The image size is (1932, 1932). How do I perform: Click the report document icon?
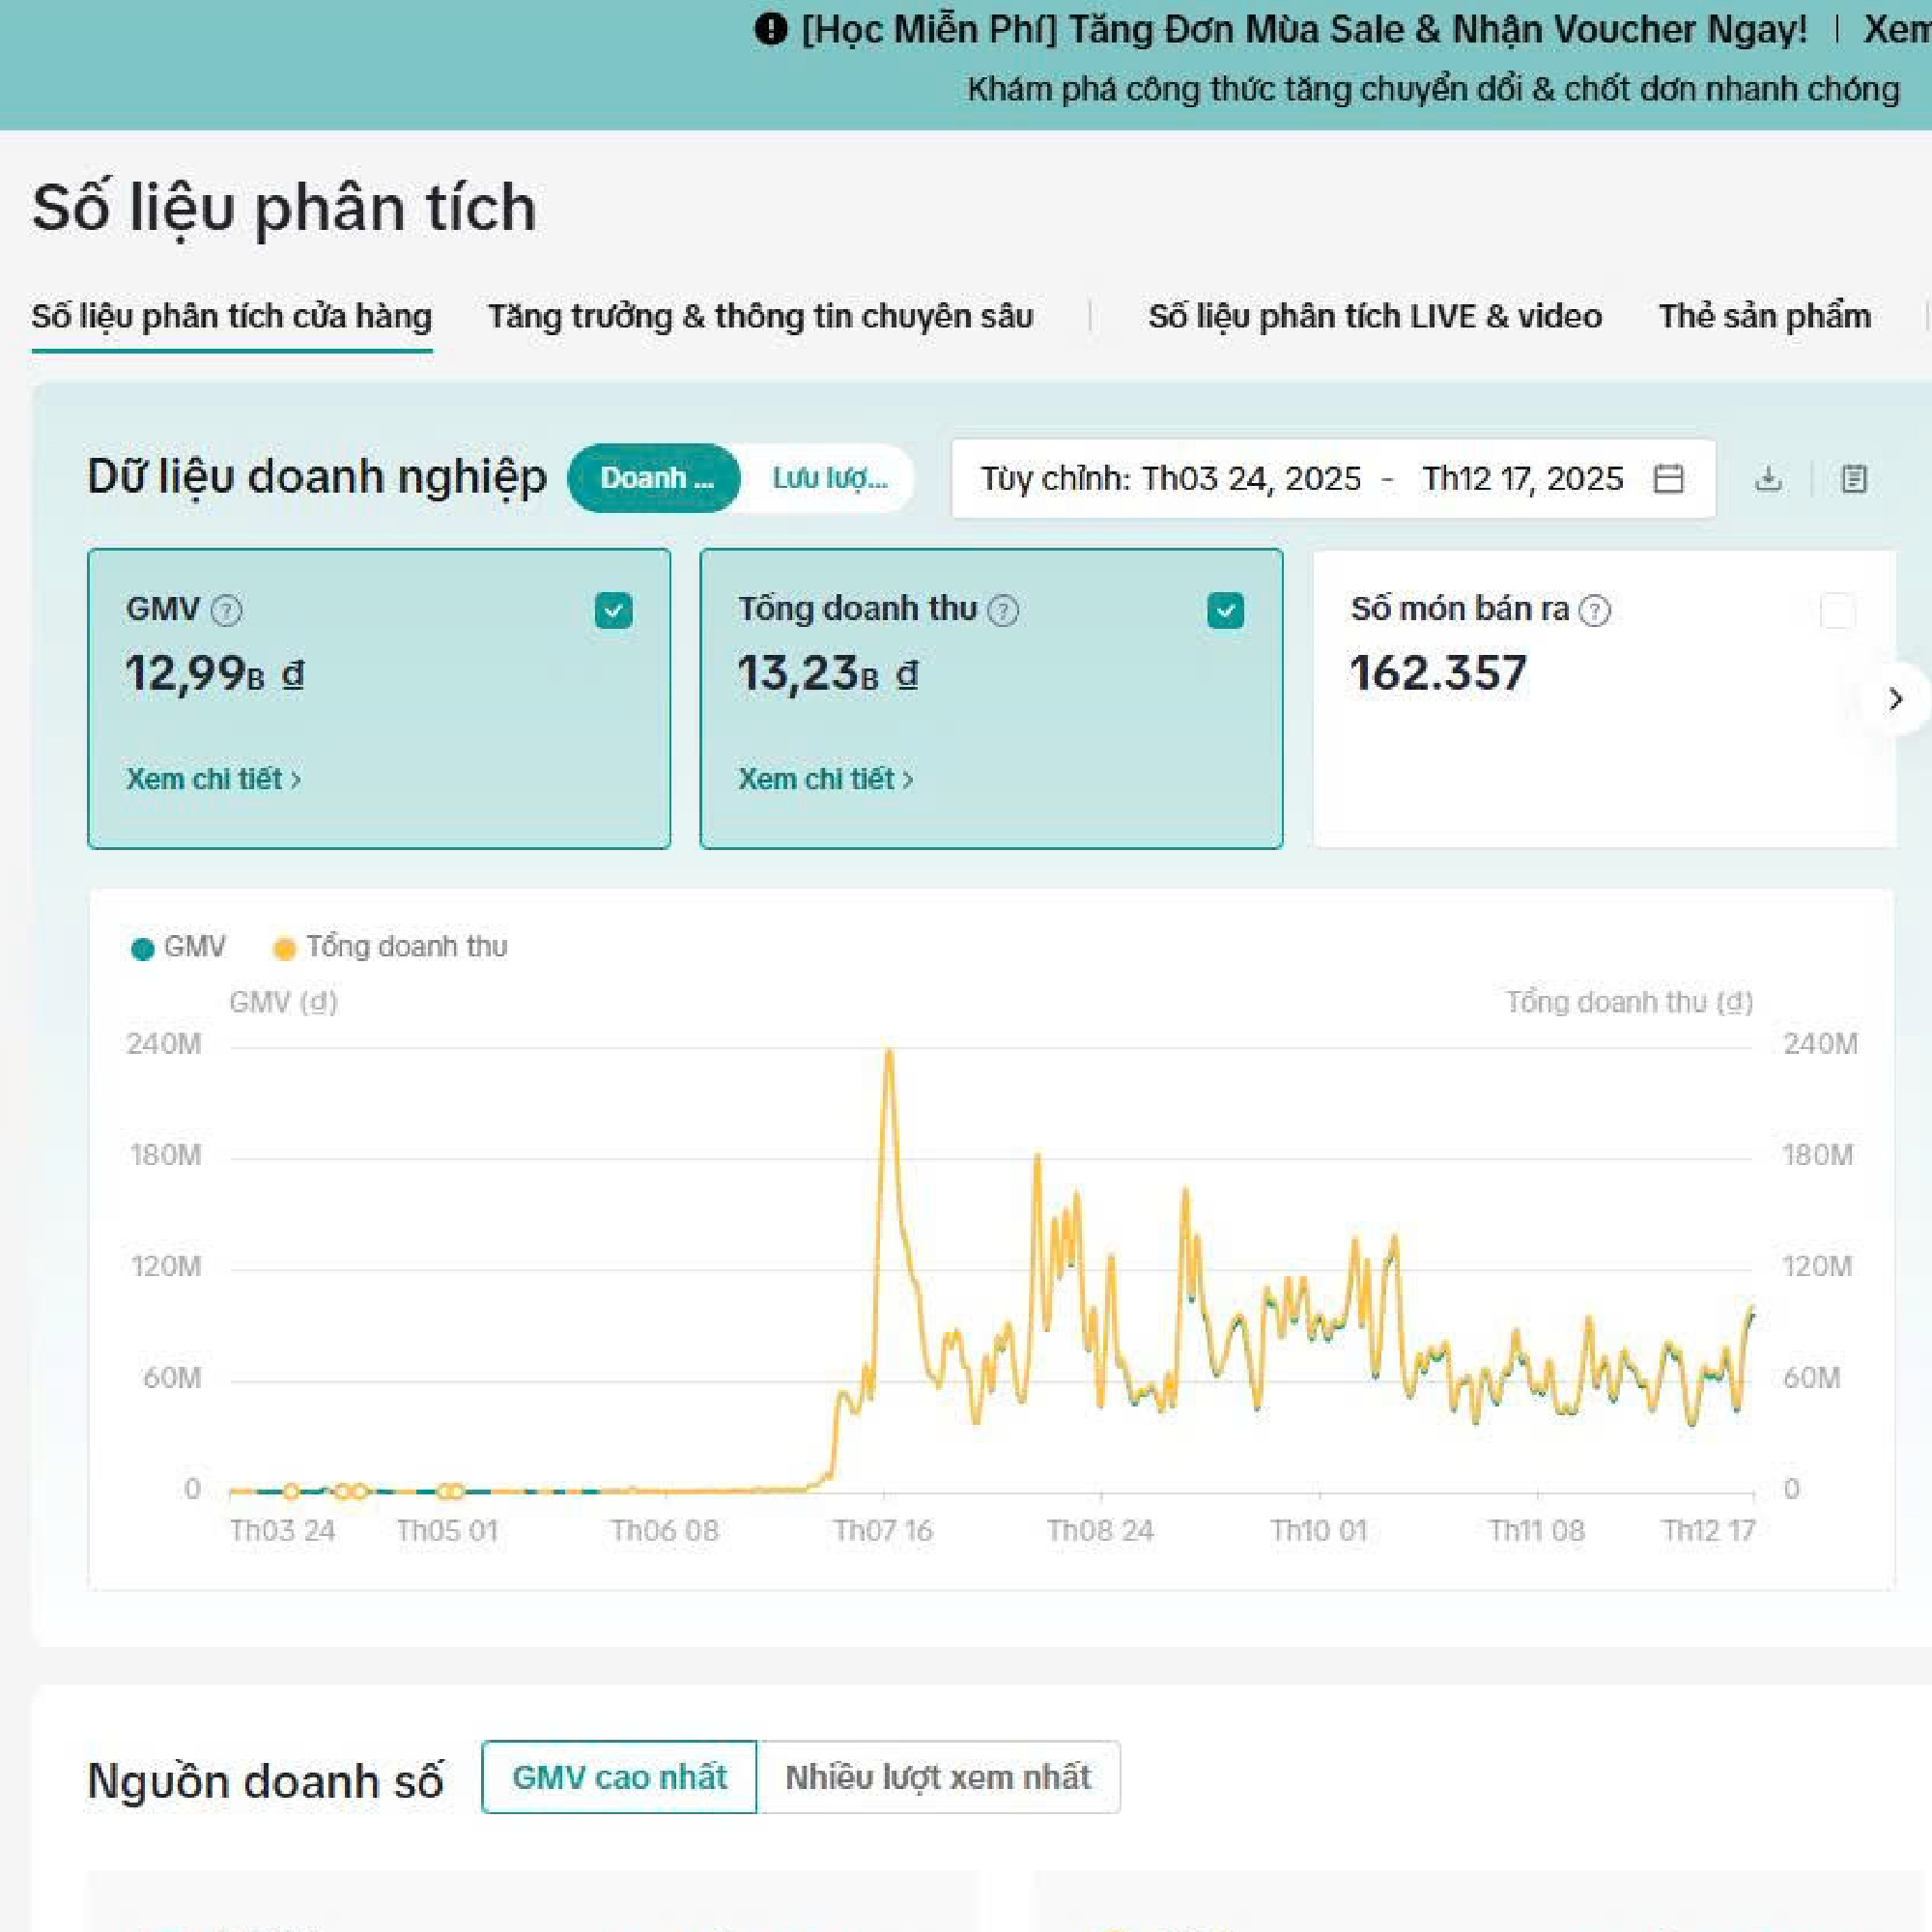[1853, 479]
